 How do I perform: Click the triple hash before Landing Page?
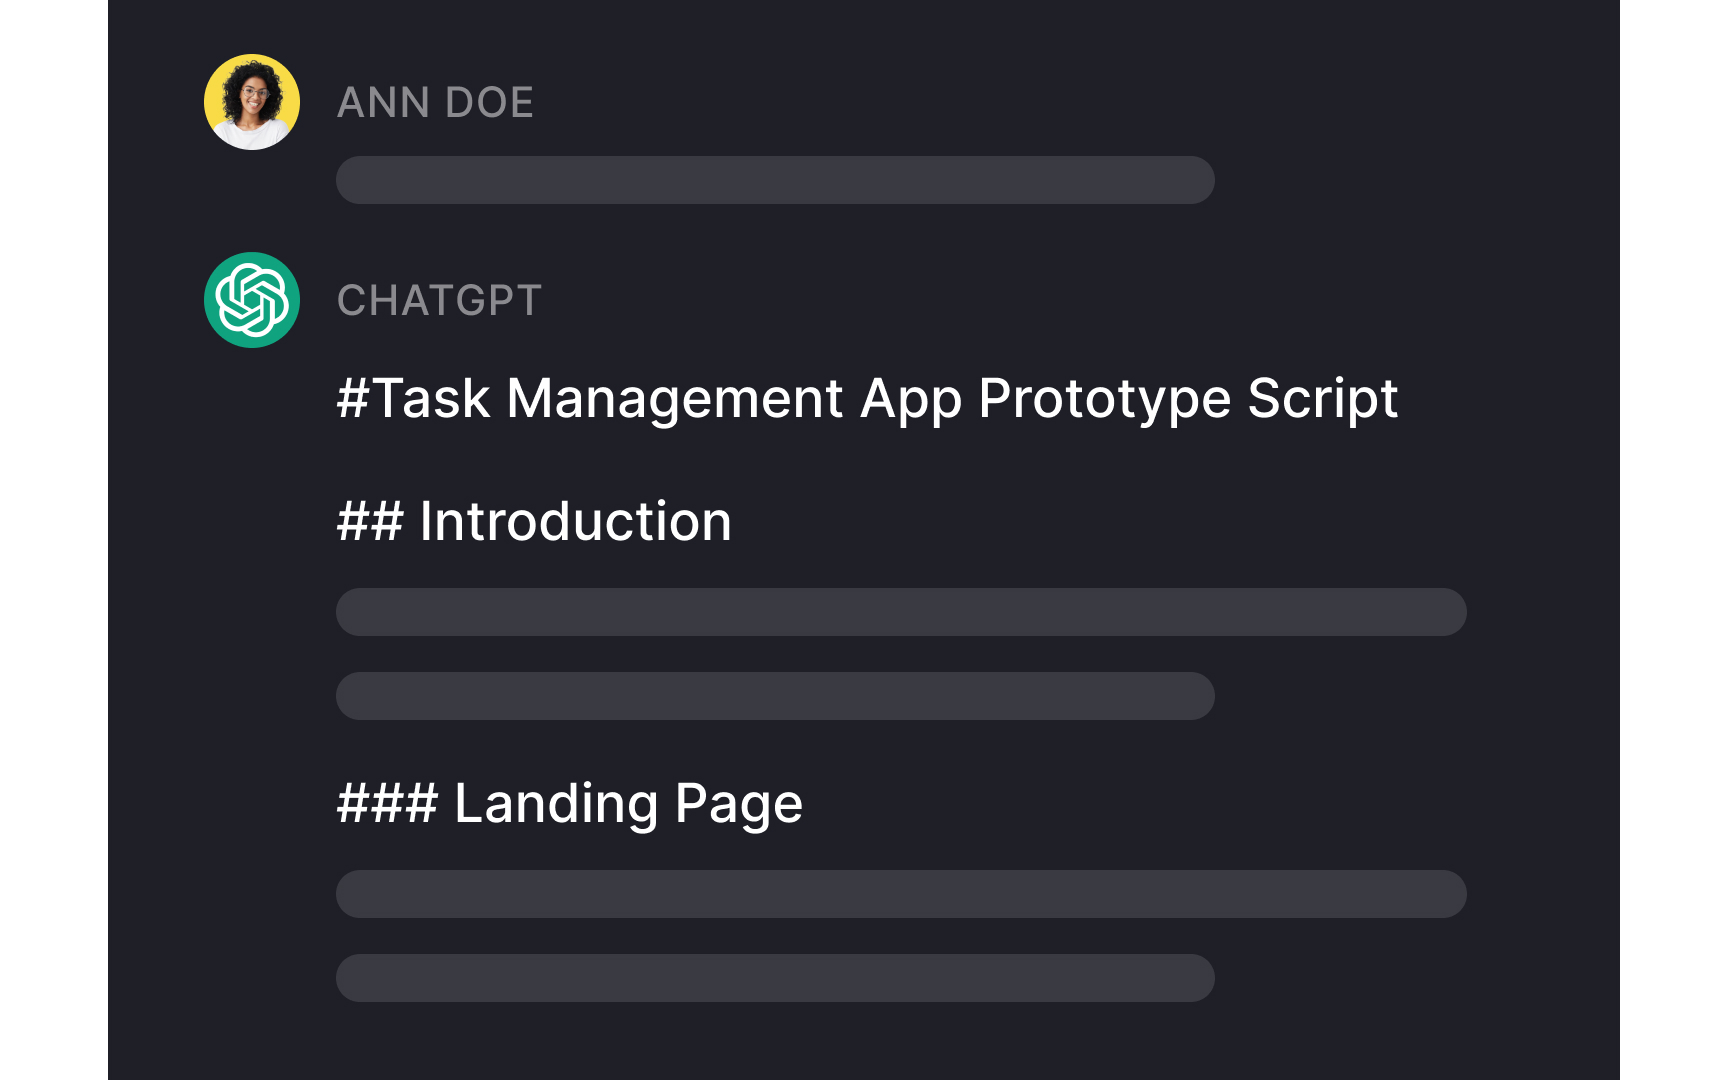coord(387,803)
